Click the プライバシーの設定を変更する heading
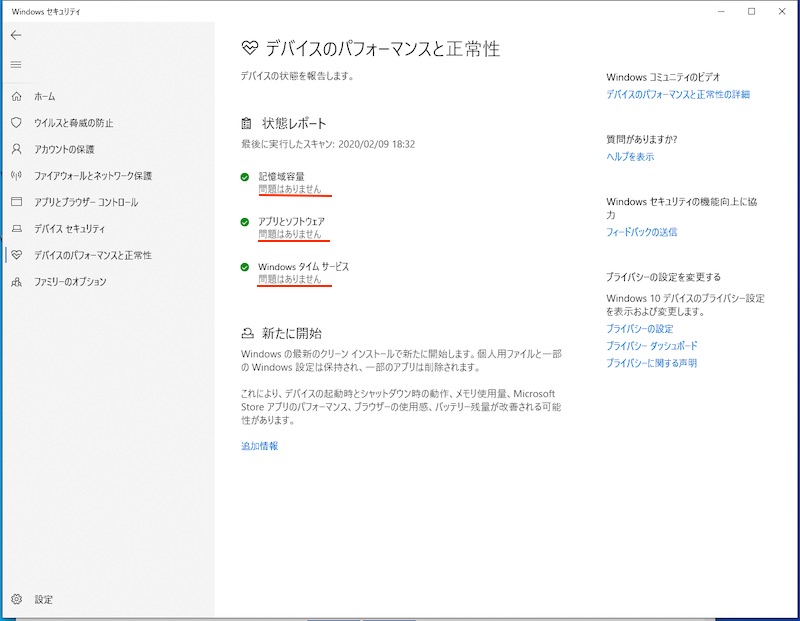 tap(663, 277)
